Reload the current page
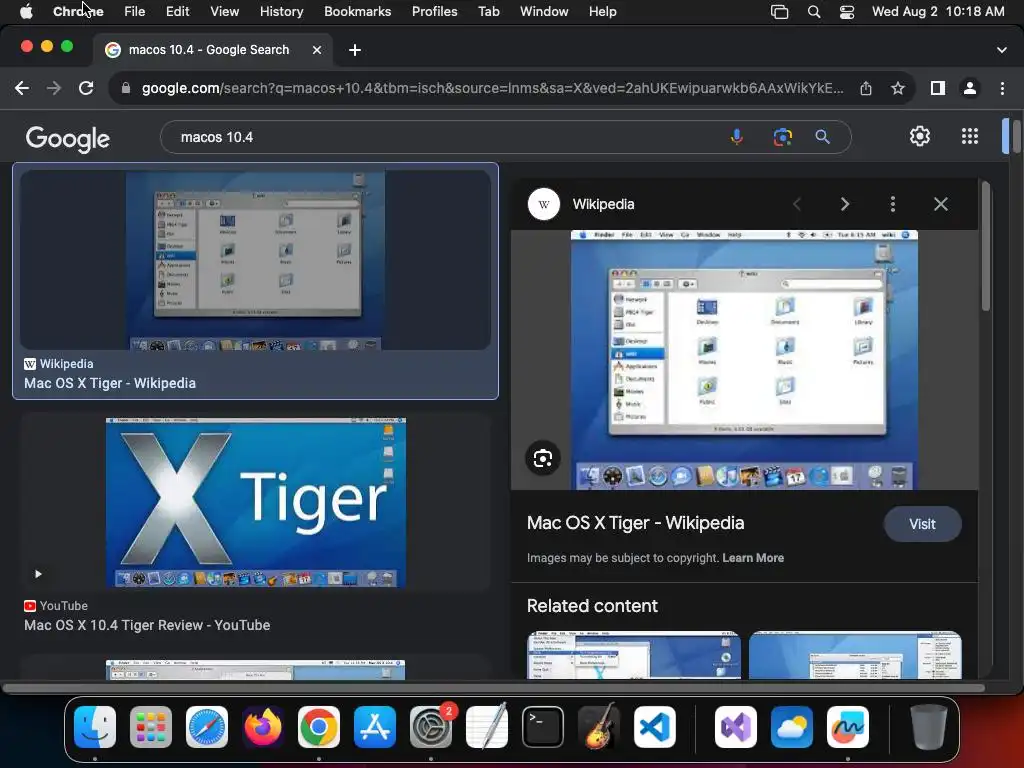The height and width of the screenshot is (768, 1024). point(86,88)
